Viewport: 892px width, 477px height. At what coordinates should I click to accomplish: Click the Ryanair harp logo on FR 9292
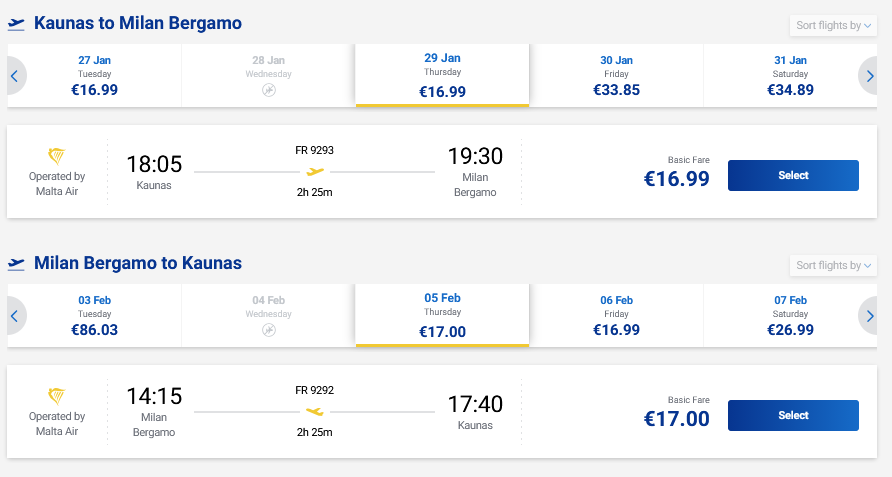point(57,396)
